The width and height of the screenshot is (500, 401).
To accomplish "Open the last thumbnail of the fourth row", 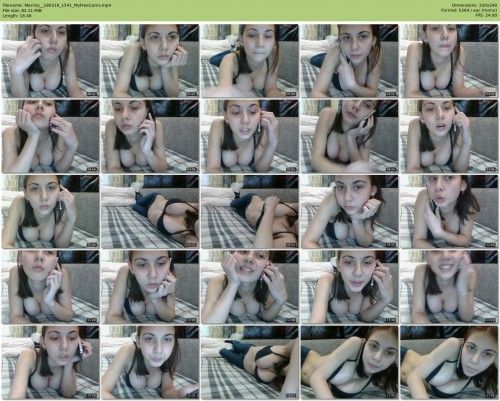I will [449, 287].
